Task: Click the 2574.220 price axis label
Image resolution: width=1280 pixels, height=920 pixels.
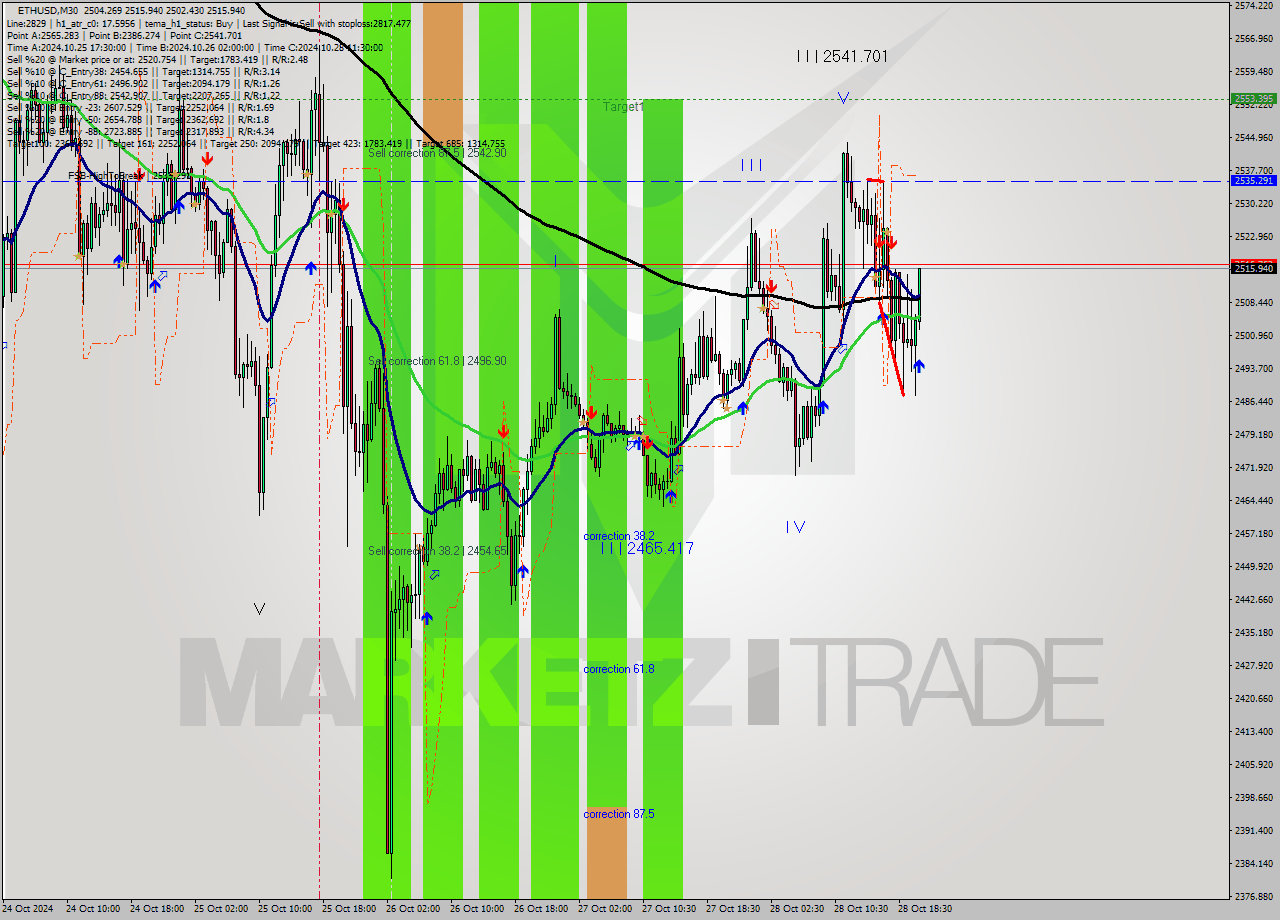Action: tap(1254, 6)
